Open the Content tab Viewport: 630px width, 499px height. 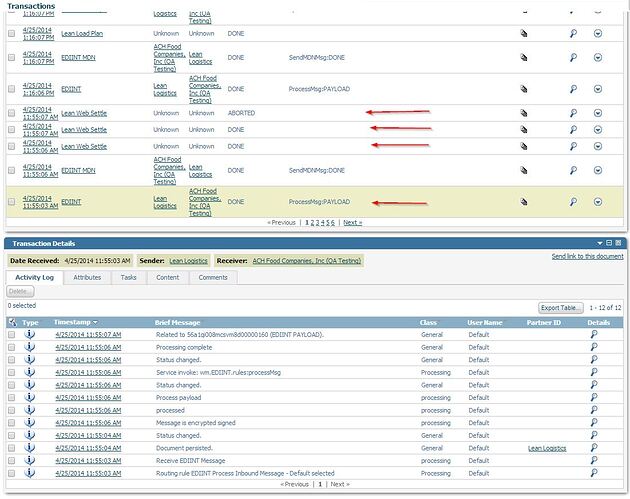click(168, 278)
